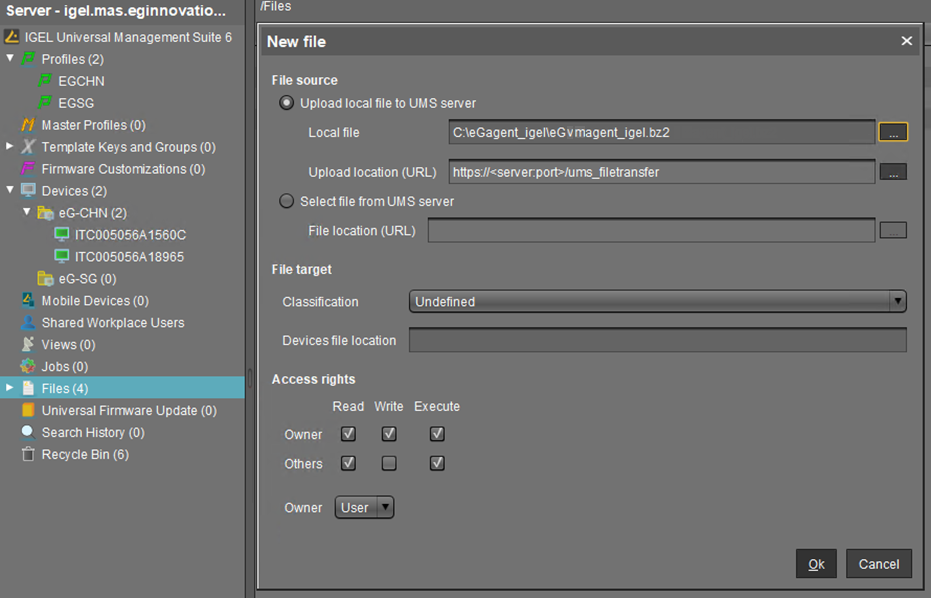Viewport: 931px width, 598px height.
Task: Select Firmware Customizations (0) entry
Action: (124, 169)
